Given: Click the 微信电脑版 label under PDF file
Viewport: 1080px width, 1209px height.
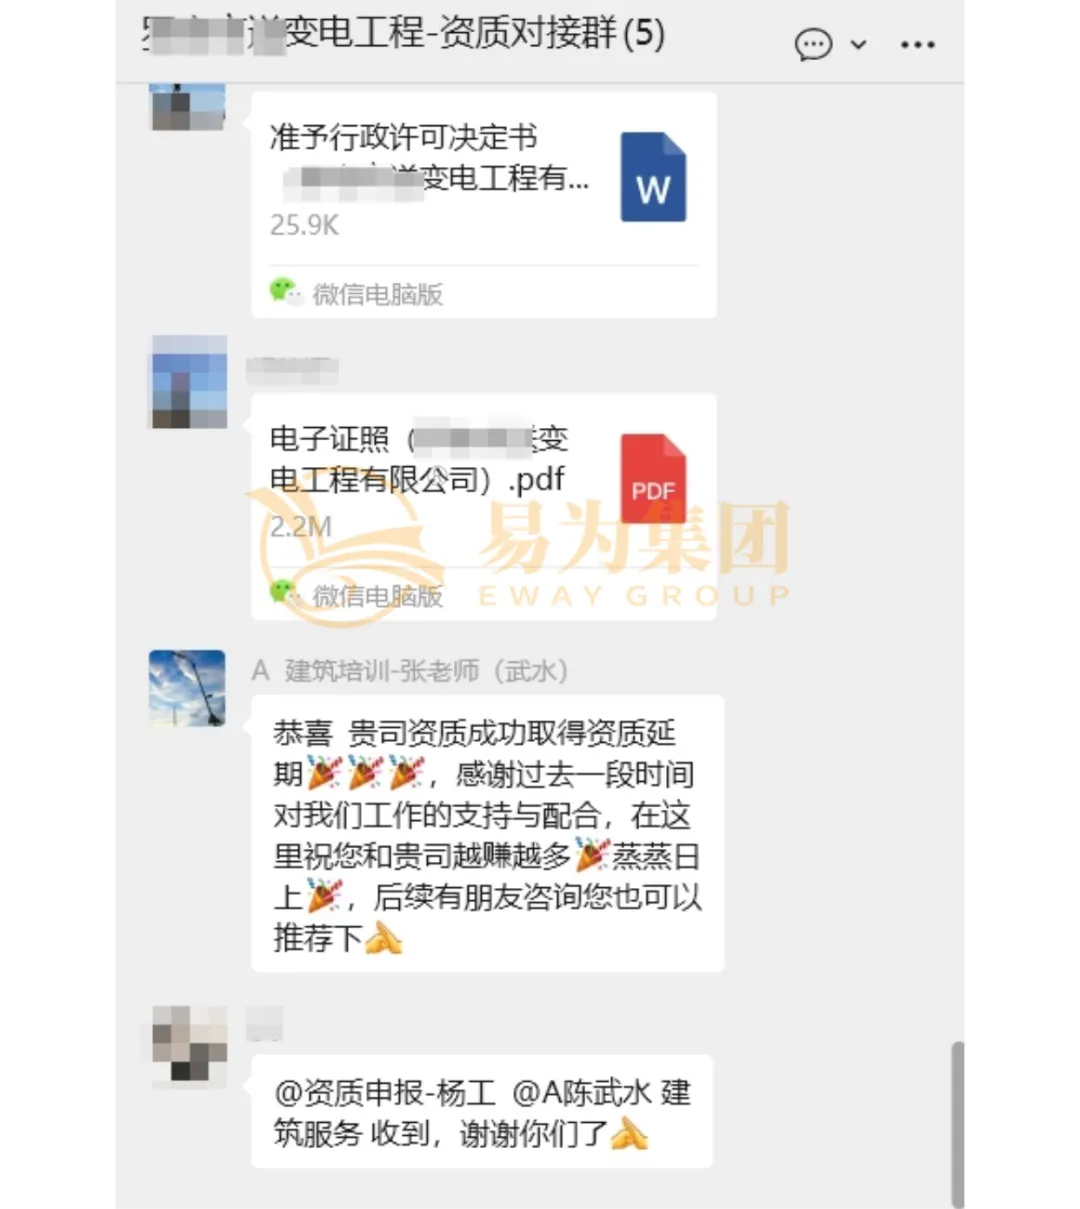Looking at the screenshot, I should tap(378, 597).
